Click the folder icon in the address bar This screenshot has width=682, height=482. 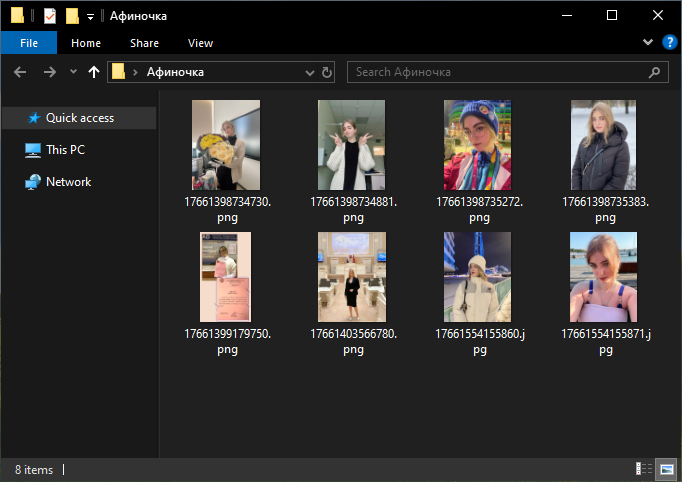click(x=118, y=71)
